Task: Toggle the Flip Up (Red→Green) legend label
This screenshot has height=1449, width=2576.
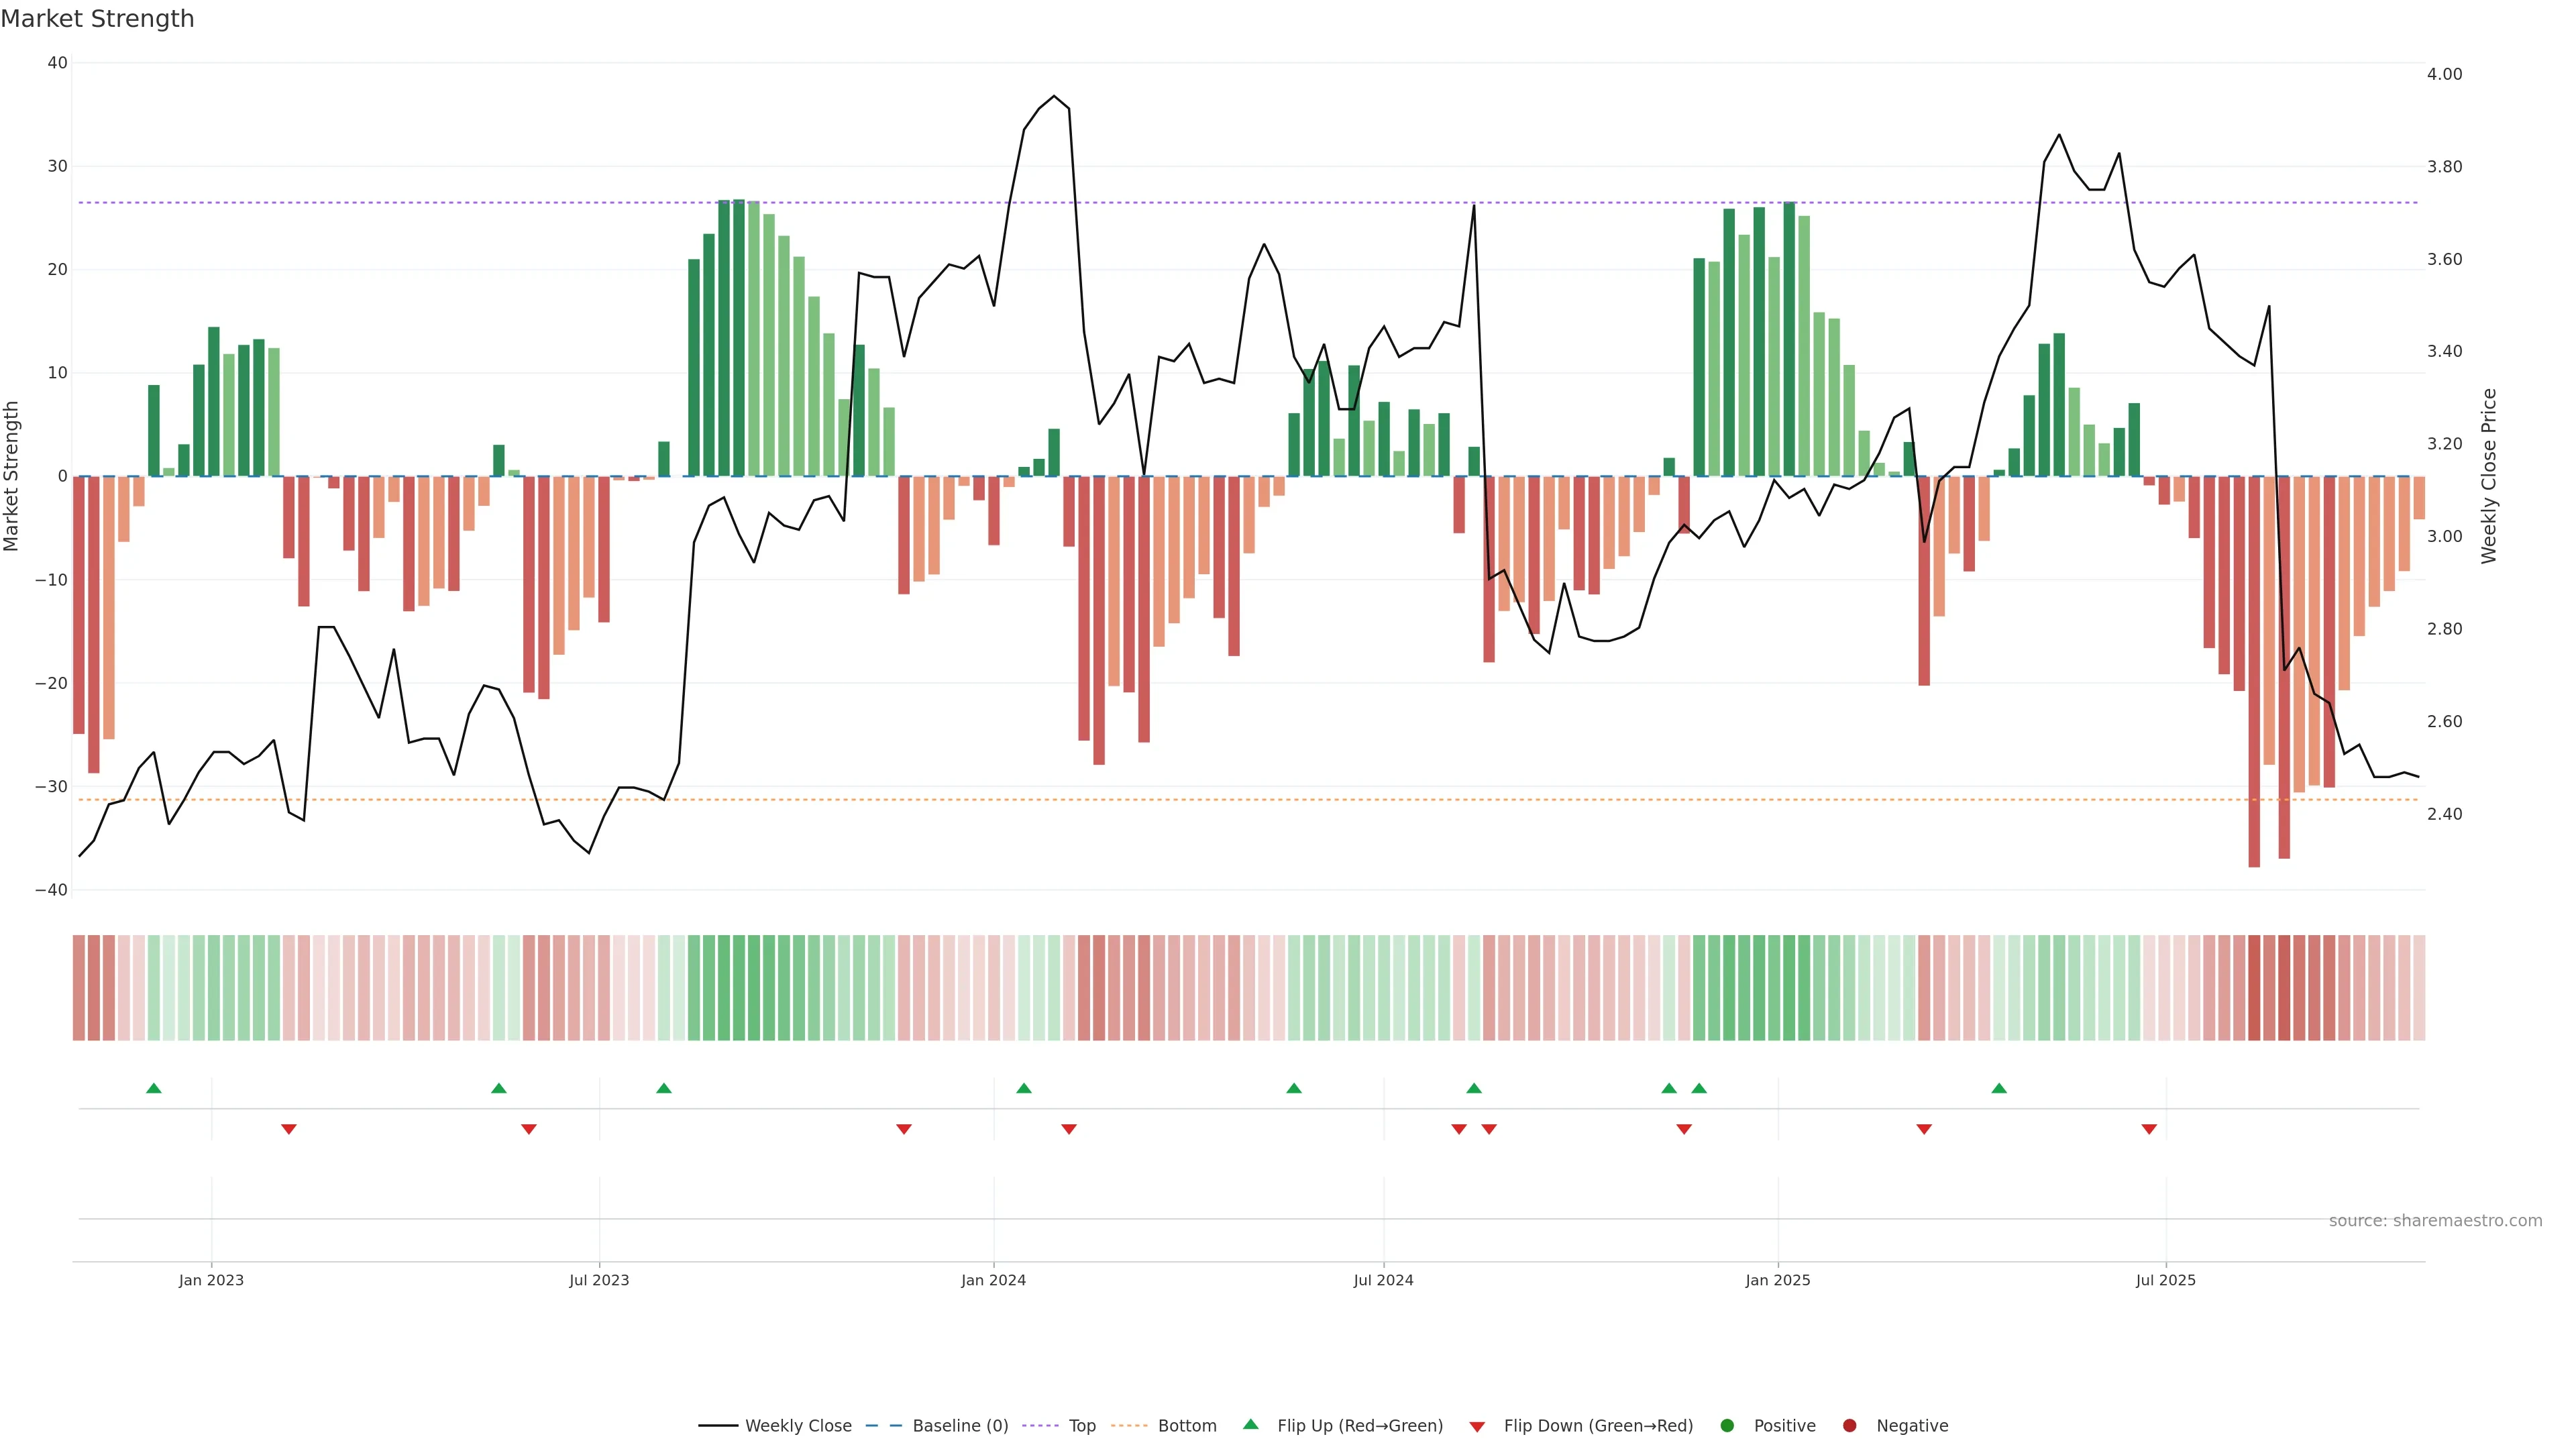Action: pyautogui.click(x=1360, y=1426)
